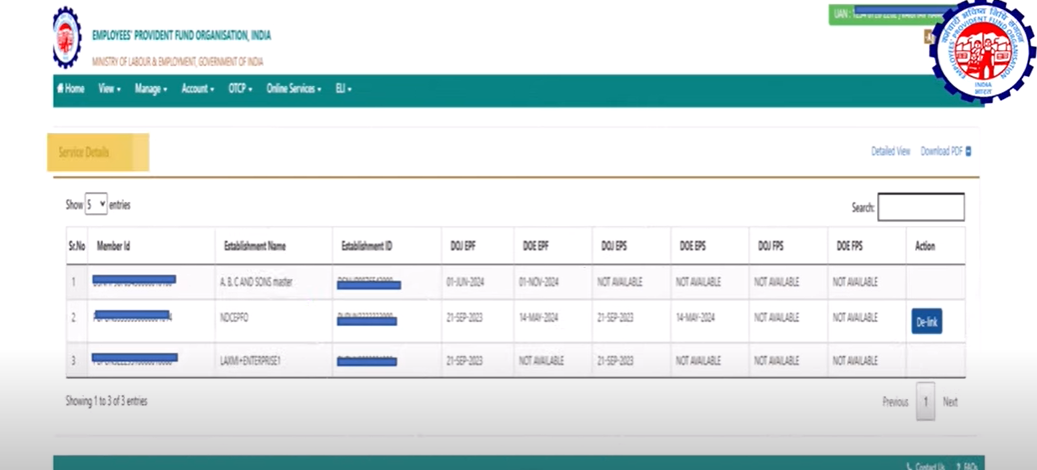Open the show entries count selector
The image size is (1037, 470).
coord(96,204)
